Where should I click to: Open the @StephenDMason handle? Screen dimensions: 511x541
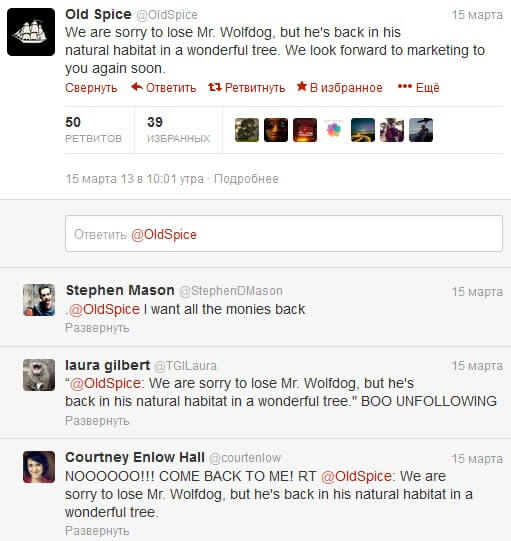(x=231, y=291)
